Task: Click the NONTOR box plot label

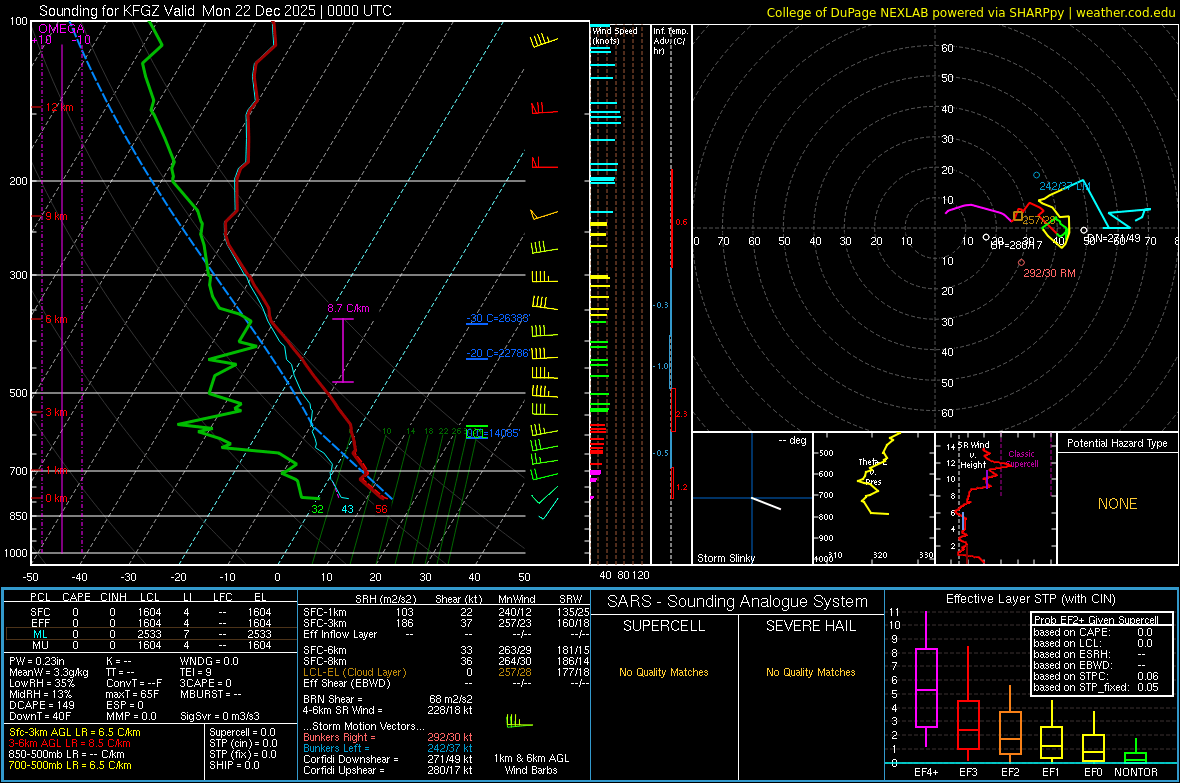Action: tap(1136, 772)
